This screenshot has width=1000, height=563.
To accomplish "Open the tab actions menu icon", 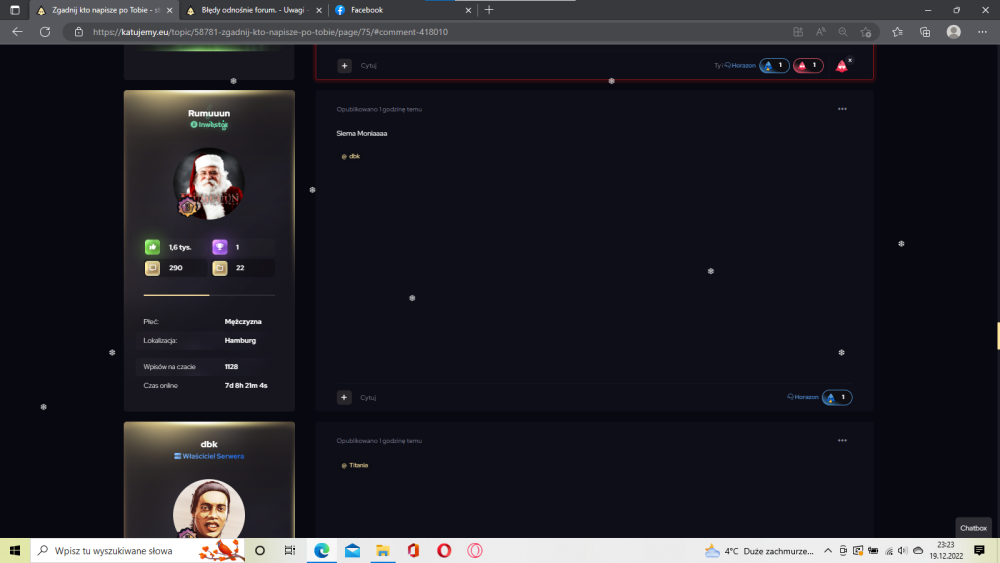I will (15, 10).
